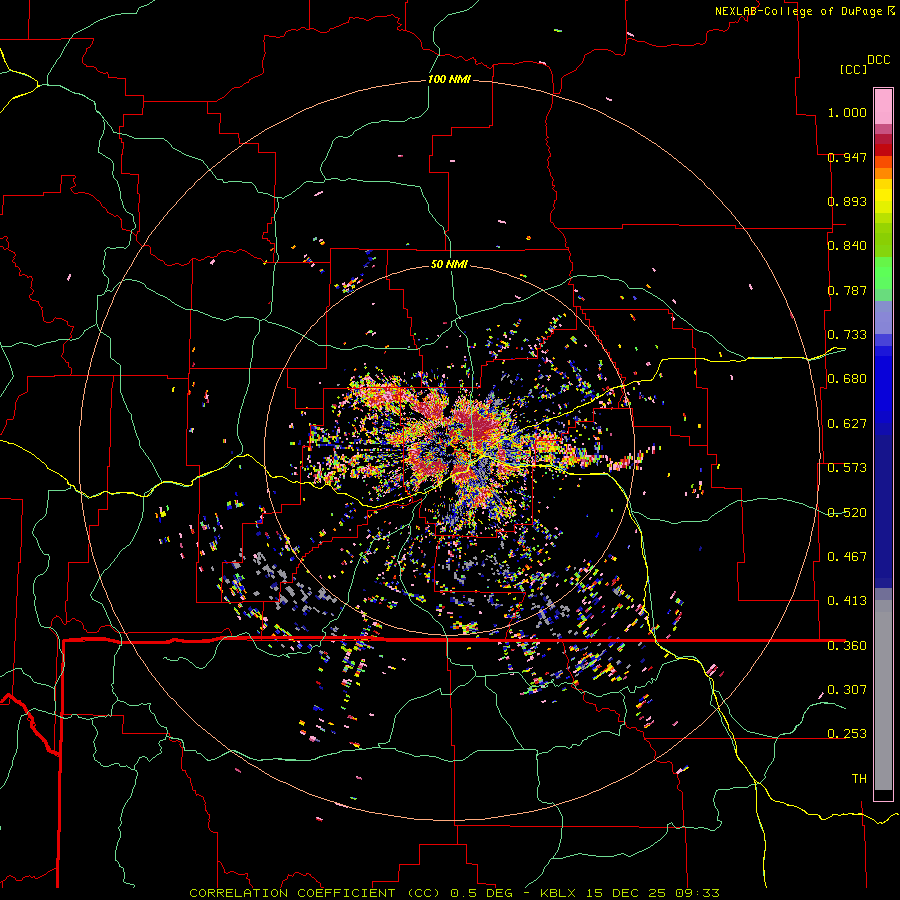This screenshot has width=900, height=900.
Task: Click the 0.787 scale label
Action: (847, 290)
